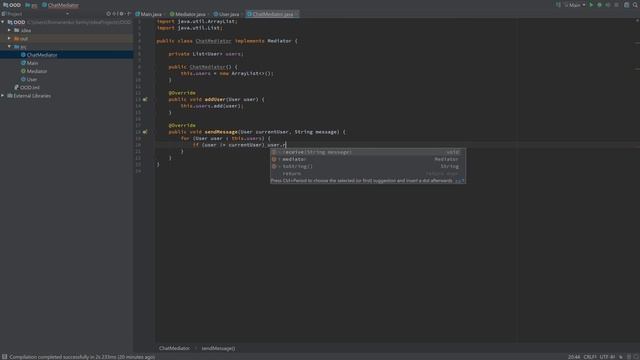Collapse the src folder

(x=9, y=47)
